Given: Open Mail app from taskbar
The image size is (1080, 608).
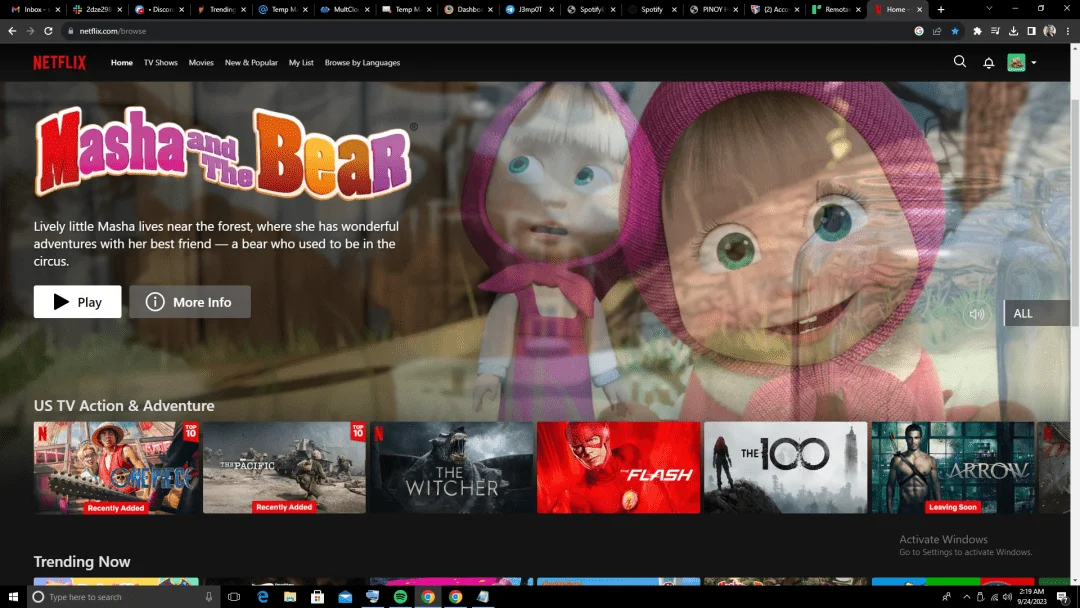Looking at the screenshot, I should click(x=345, y=597).
